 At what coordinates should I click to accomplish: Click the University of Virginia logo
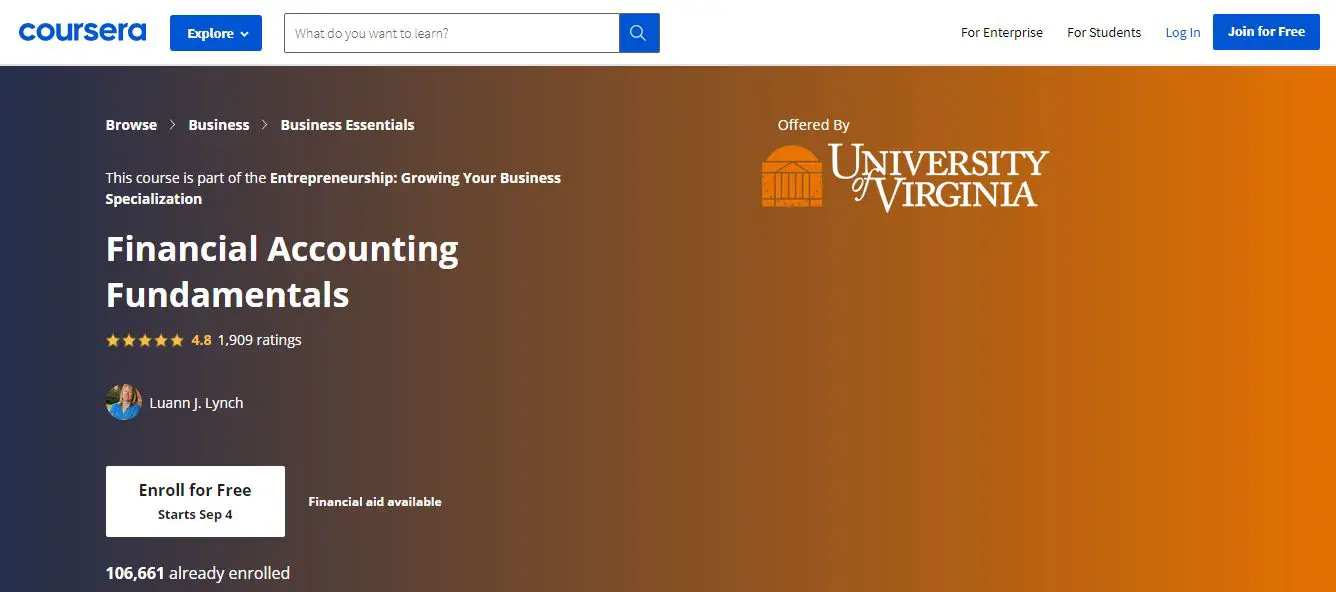(x=904, y=177)
